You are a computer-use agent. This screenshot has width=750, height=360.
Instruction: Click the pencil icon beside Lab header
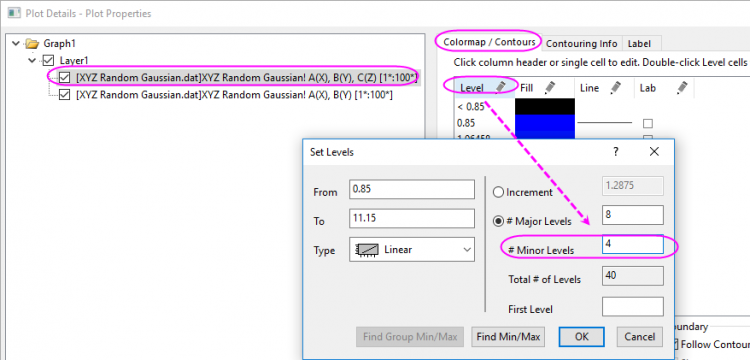[x=682, y=87]
